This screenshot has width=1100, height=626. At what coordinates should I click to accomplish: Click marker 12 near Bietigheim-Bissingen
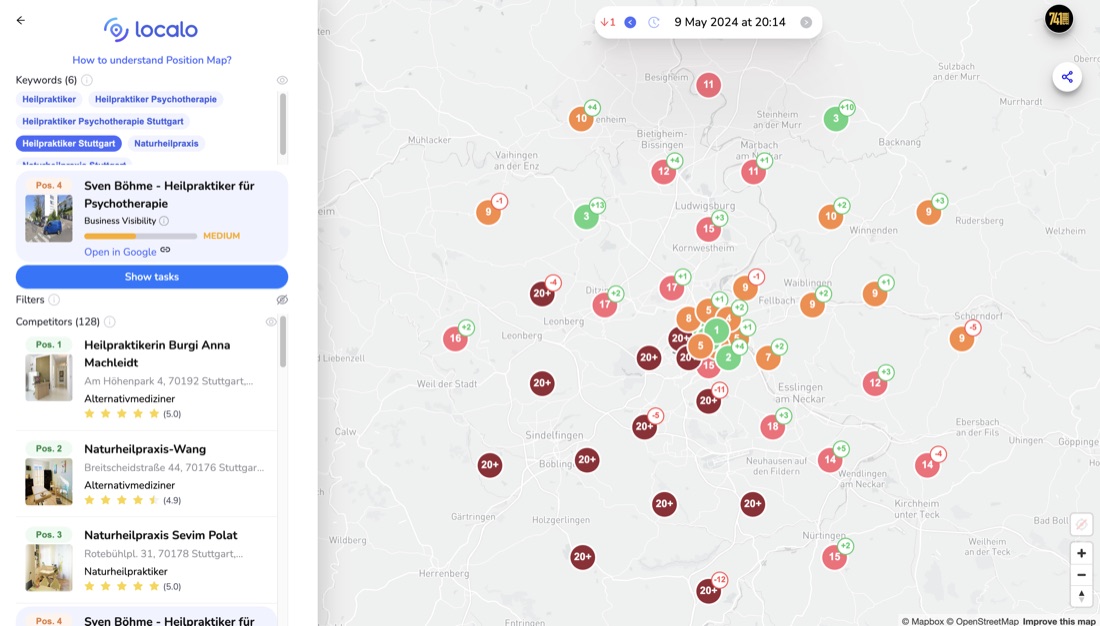[664, 171]
